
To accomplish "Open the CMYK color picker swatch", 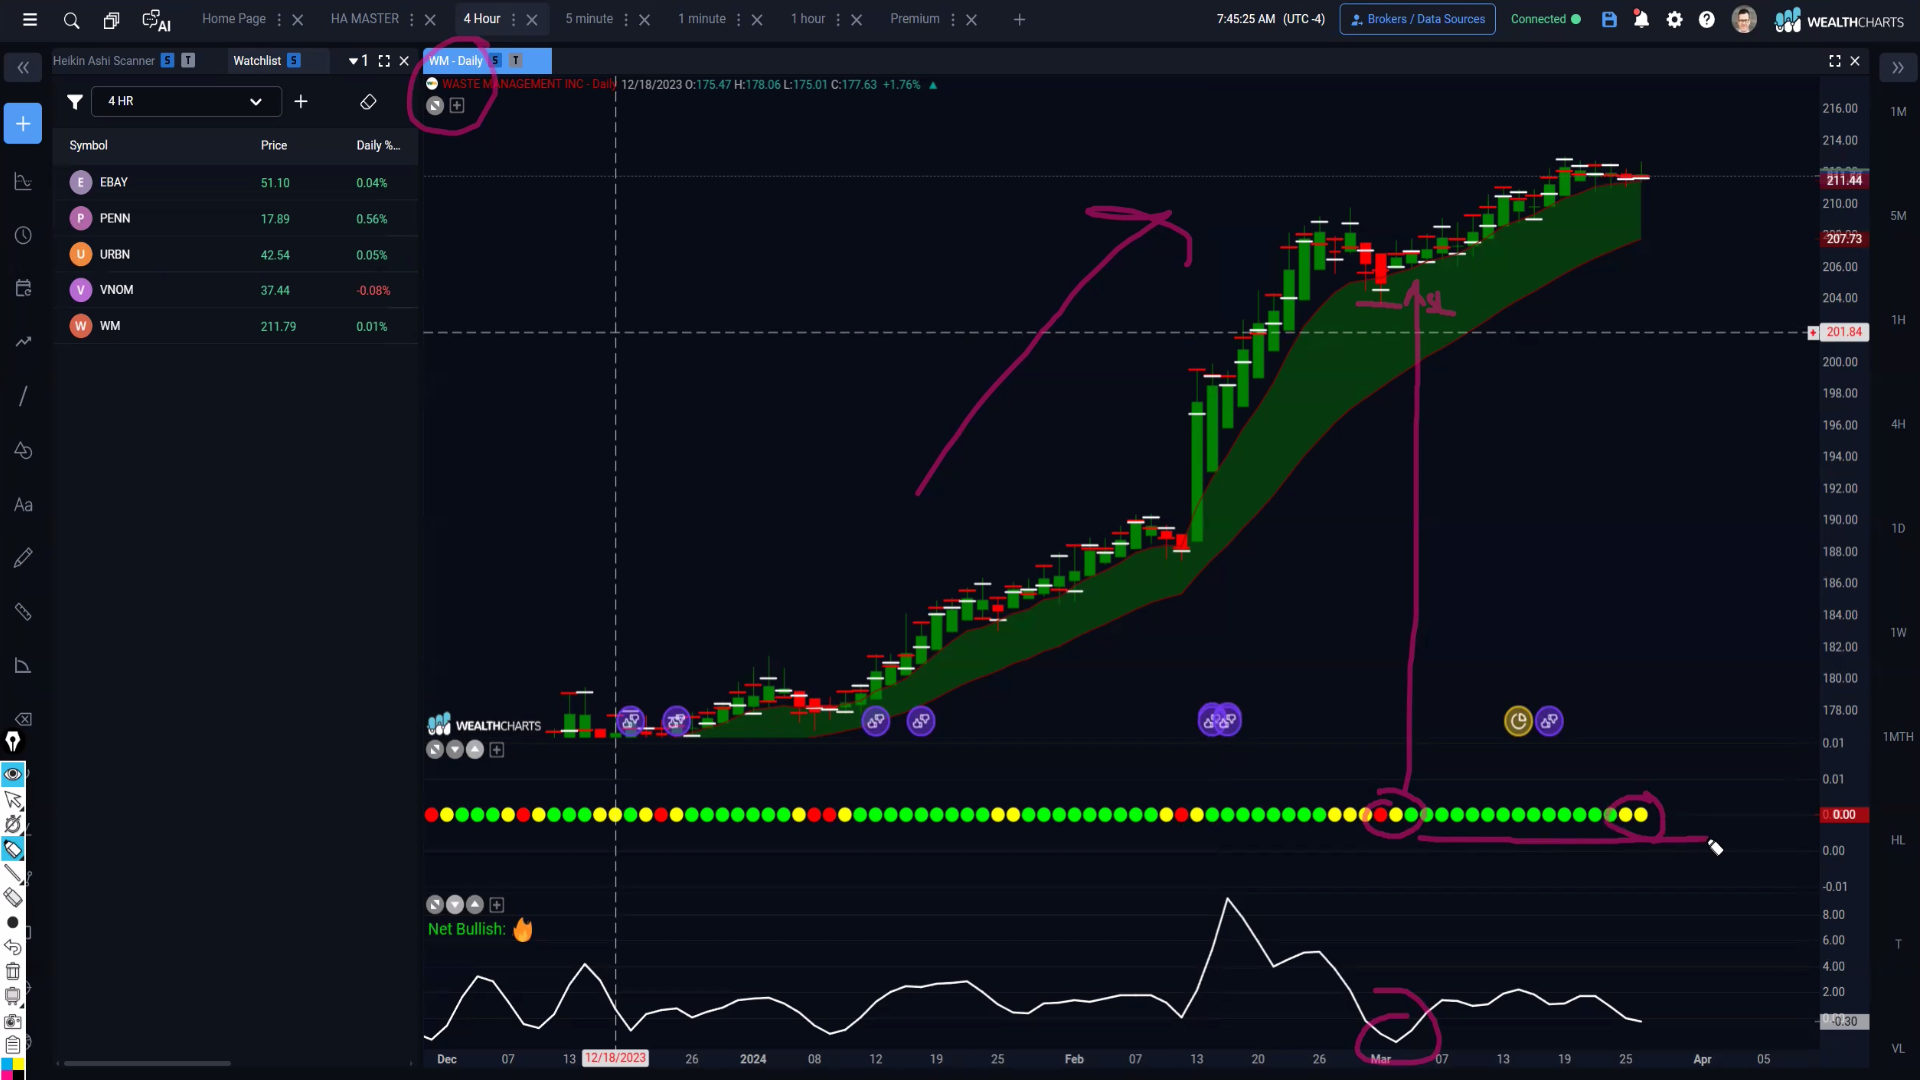I will [13, 1068].
